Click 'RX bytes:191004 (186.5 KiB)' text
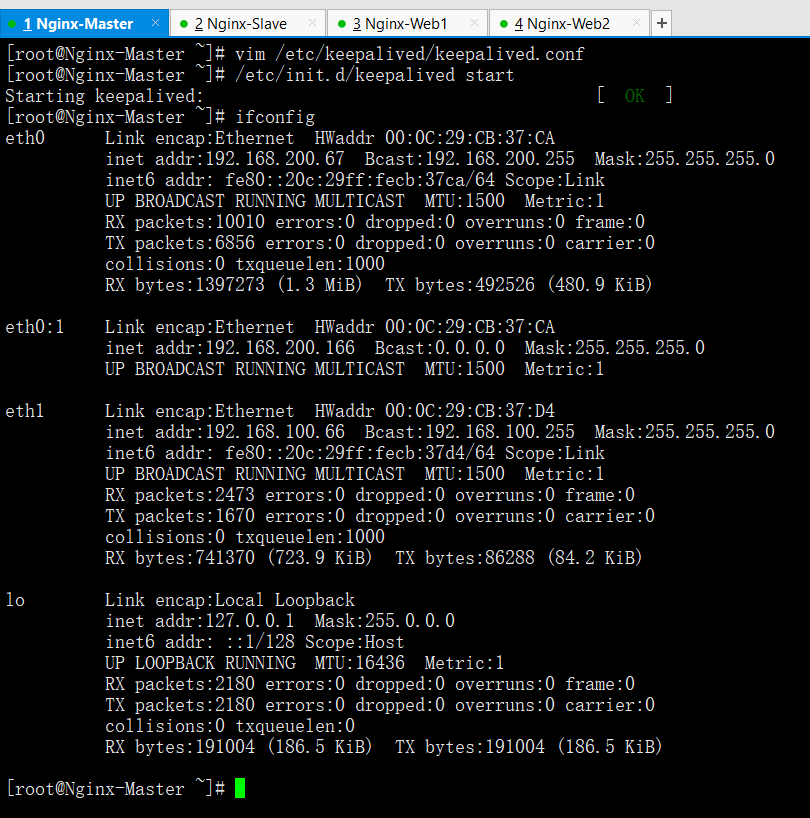 [x=239, y=747]
